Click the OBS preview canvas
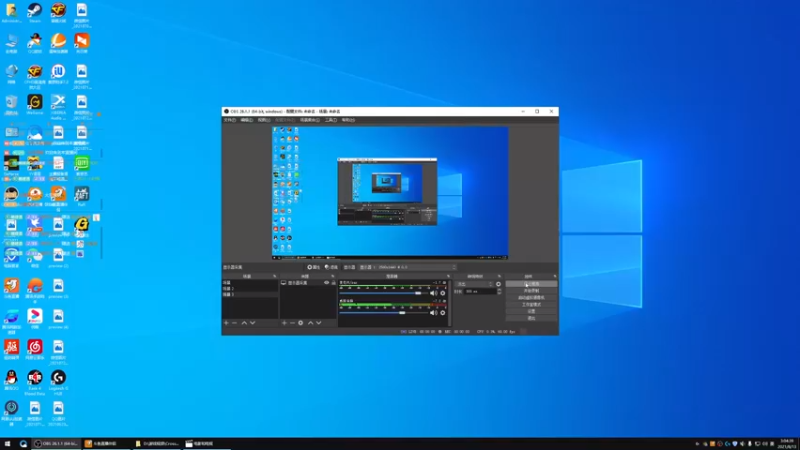This screenshot has width=800, height=450. (x=390, y=193)
